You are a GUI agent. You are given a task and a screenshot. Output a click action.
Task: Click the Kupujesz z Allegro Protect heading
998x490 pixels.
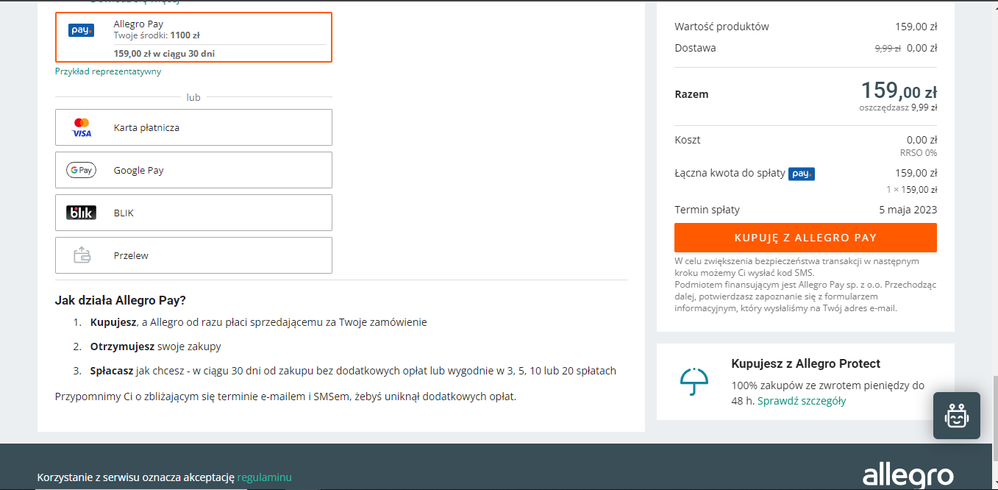pyautogui.click(x=806, y=364)
